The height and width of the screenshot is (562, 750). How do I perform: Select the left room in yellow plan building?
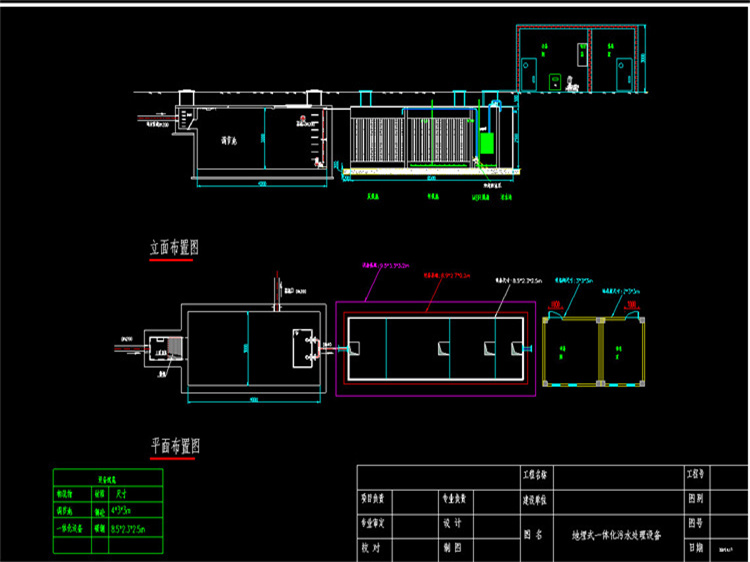click(x=567, y=351)
